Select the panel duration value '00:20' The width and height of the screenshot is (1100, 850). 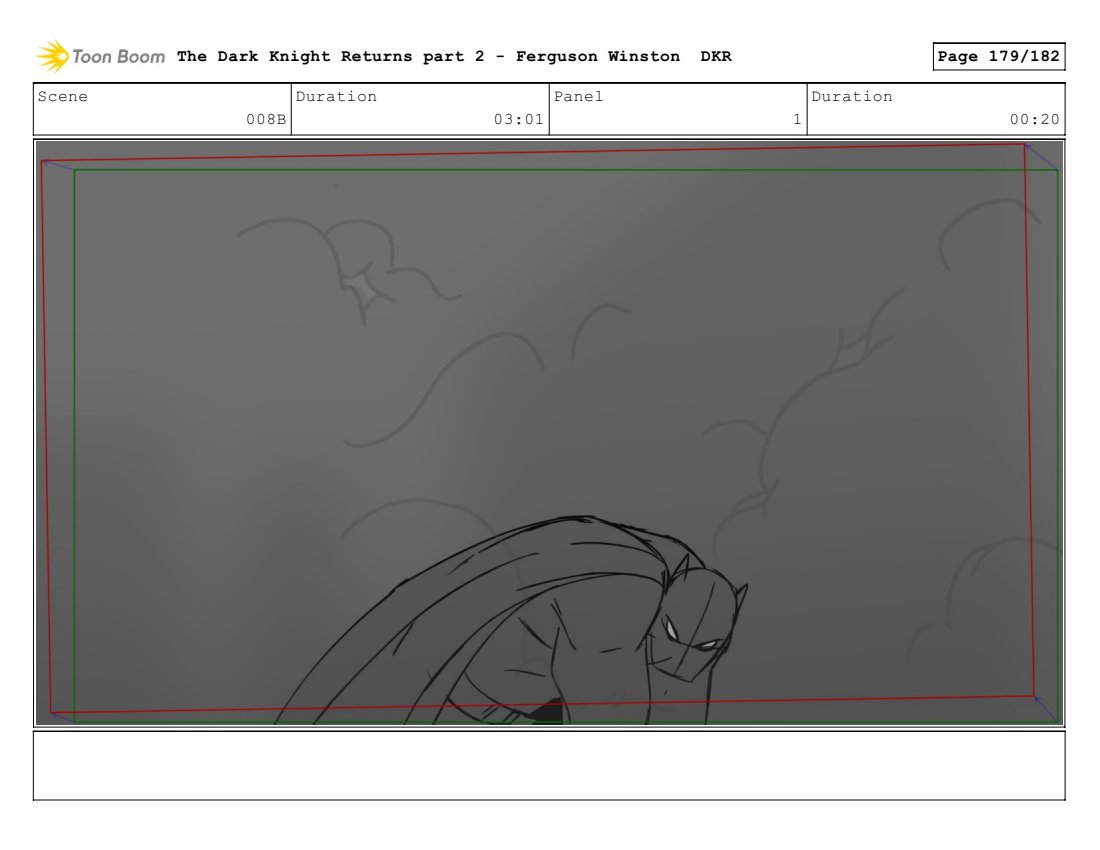coord(1034,119)
